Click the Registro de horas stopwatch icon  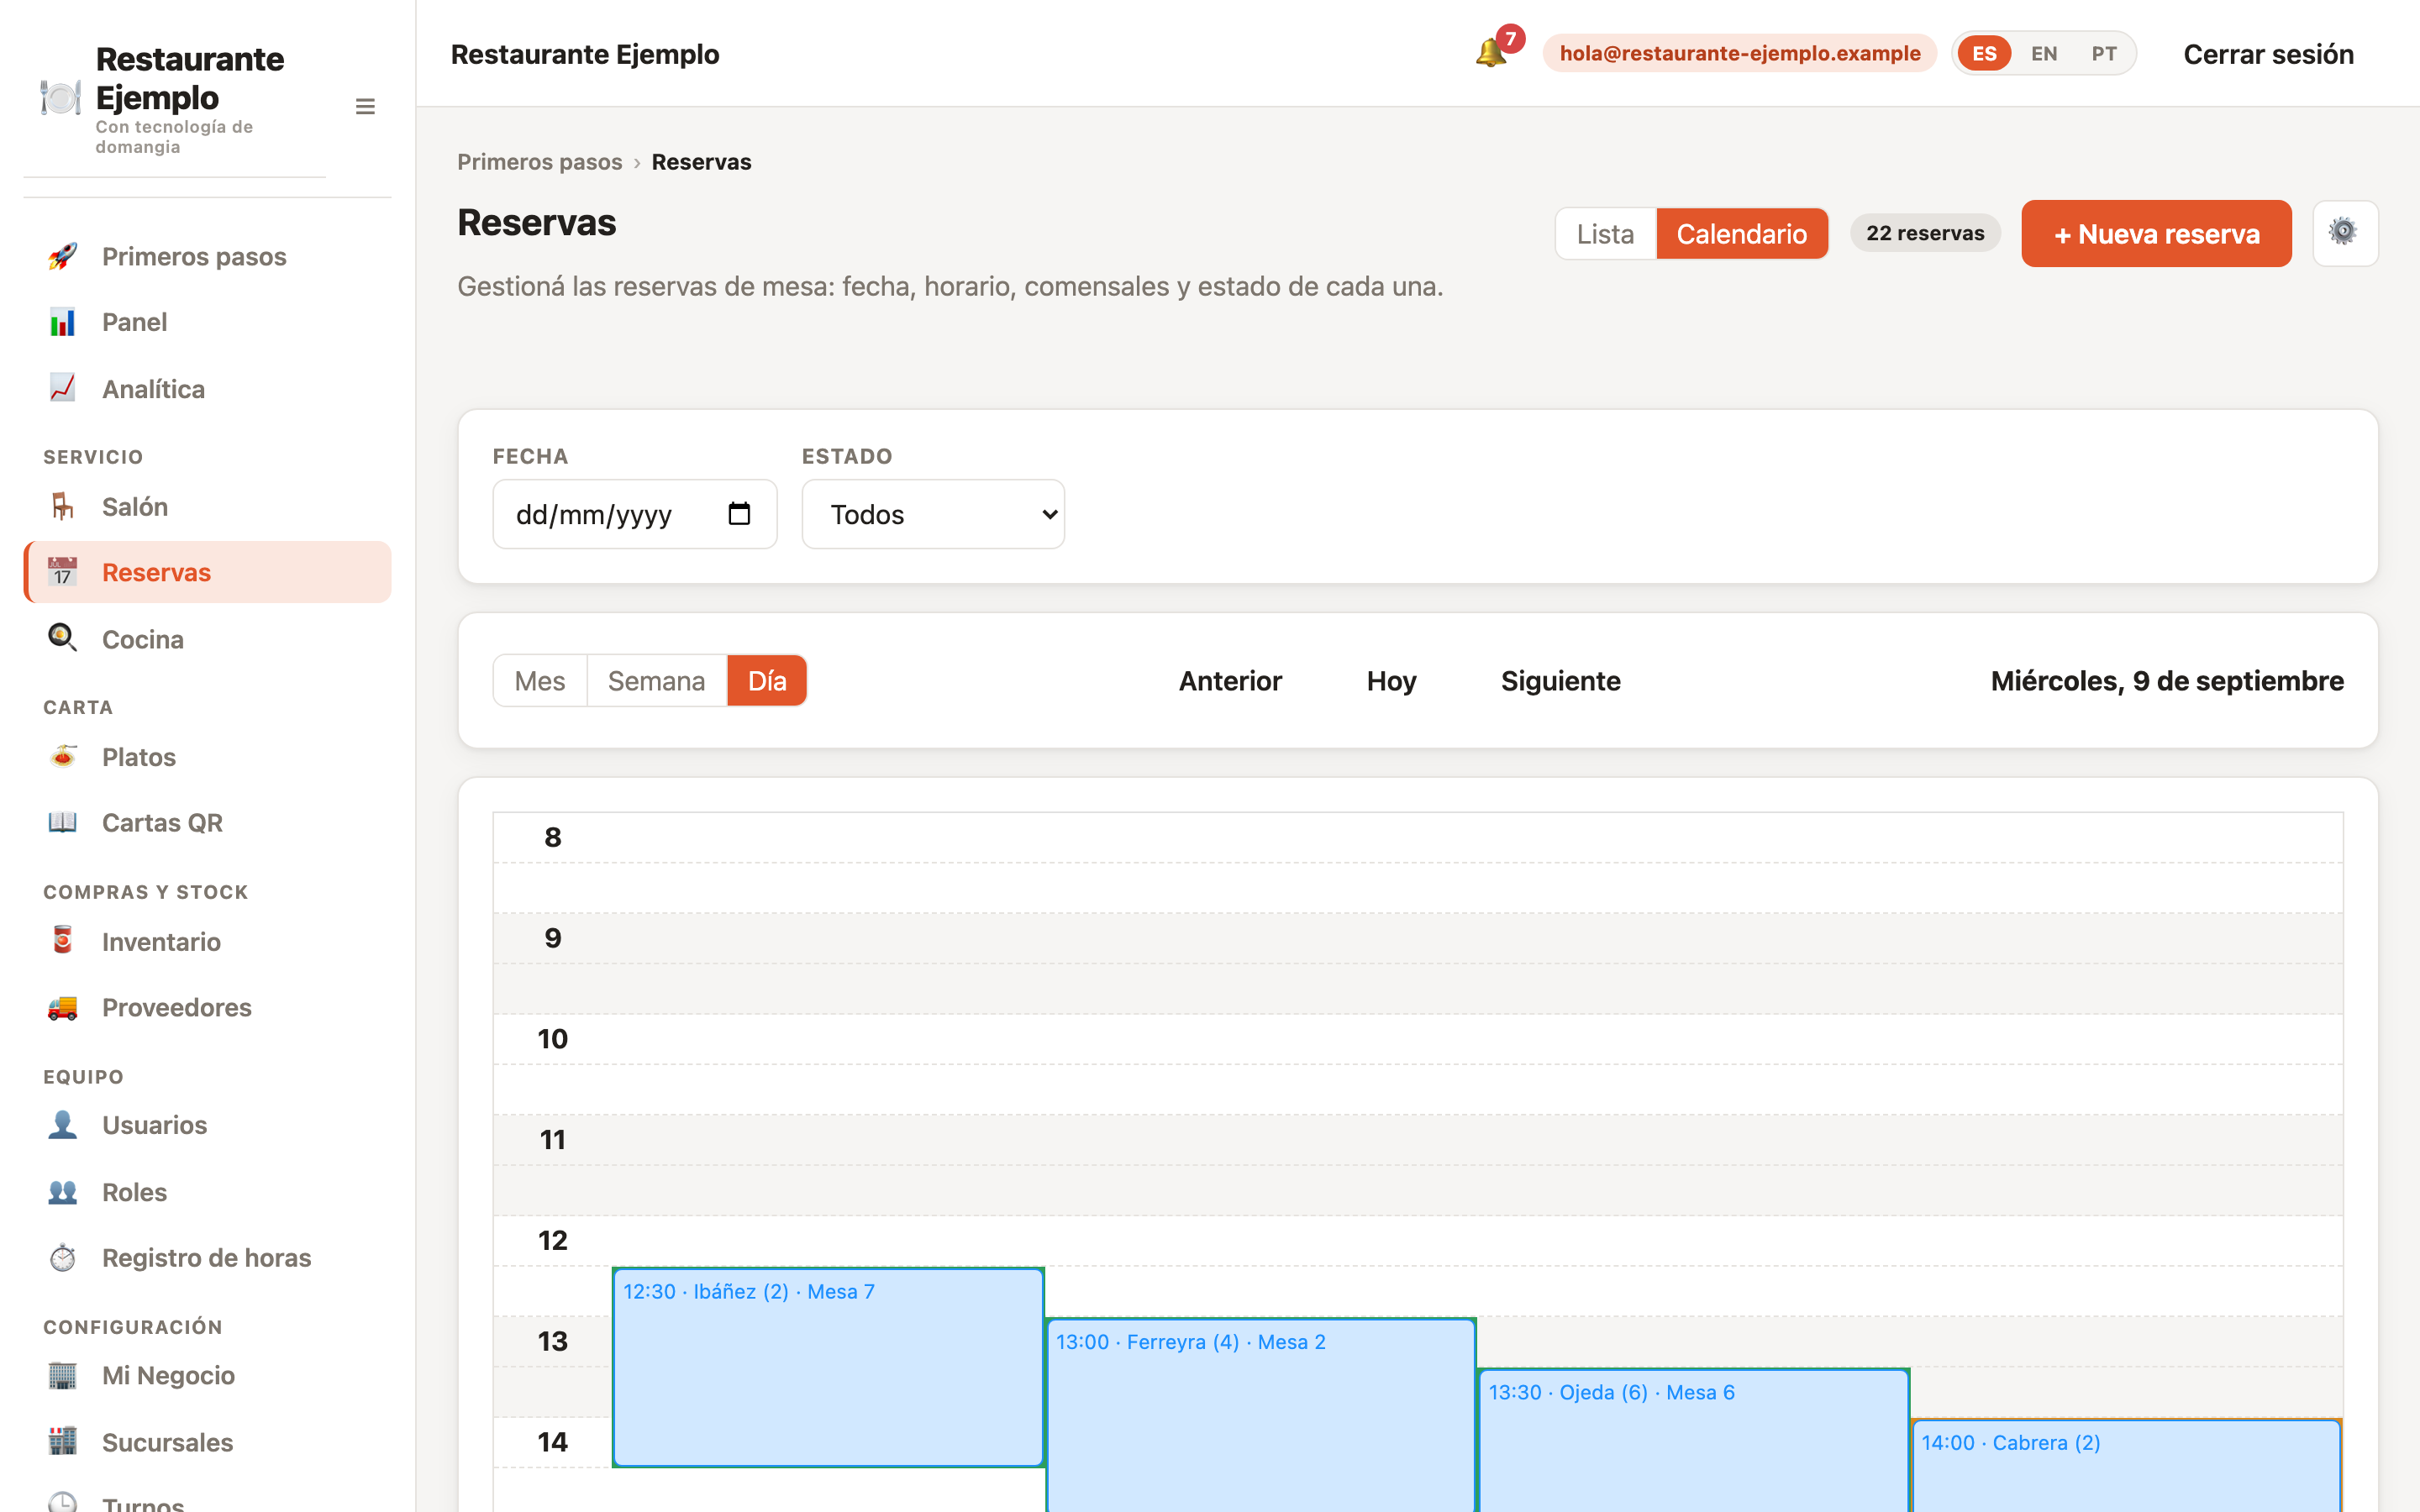62,1257
